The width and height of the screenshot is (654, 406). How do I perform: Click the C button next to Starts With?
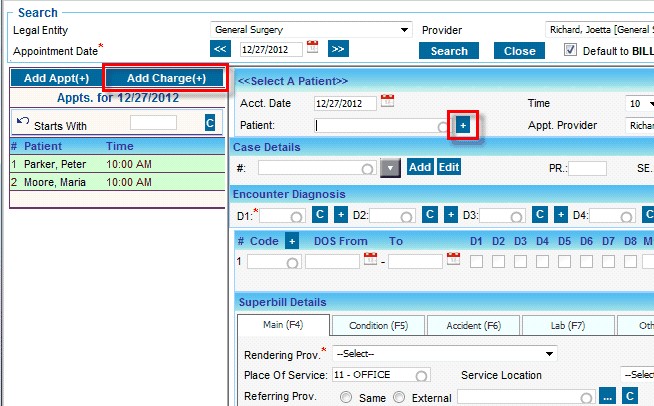pos(210,122)
